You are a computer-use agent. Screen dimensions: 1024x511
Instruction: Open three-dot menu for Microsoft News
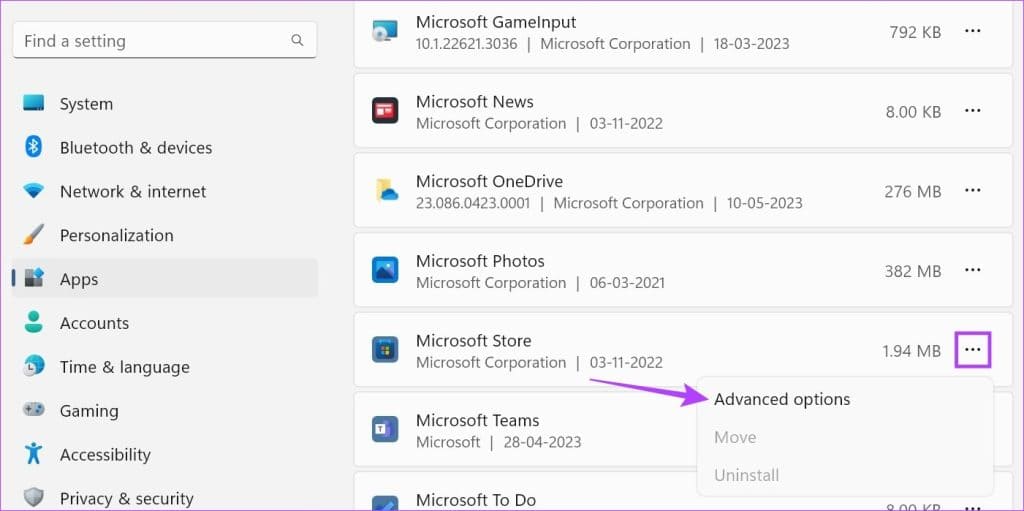[972, 111]
